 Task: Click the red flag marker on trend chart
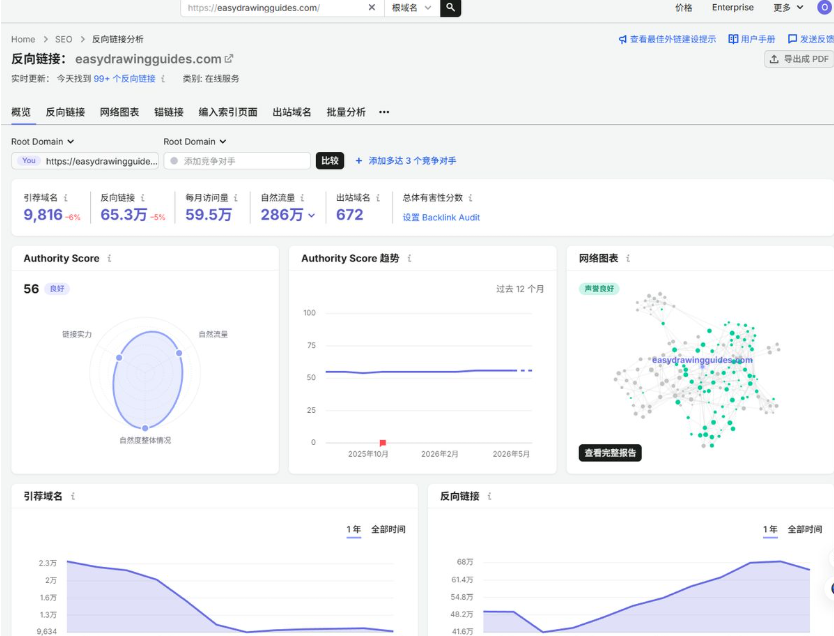(382, 442)
